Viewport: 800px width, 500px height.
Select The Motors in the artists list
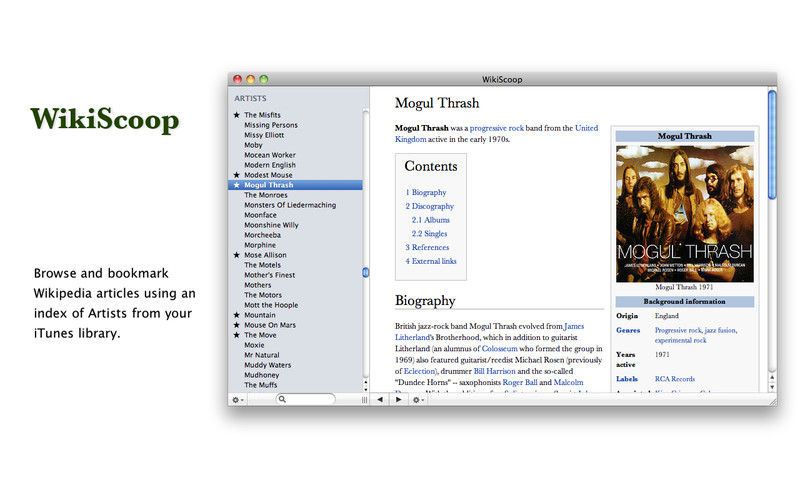click(x=263, y=295)
